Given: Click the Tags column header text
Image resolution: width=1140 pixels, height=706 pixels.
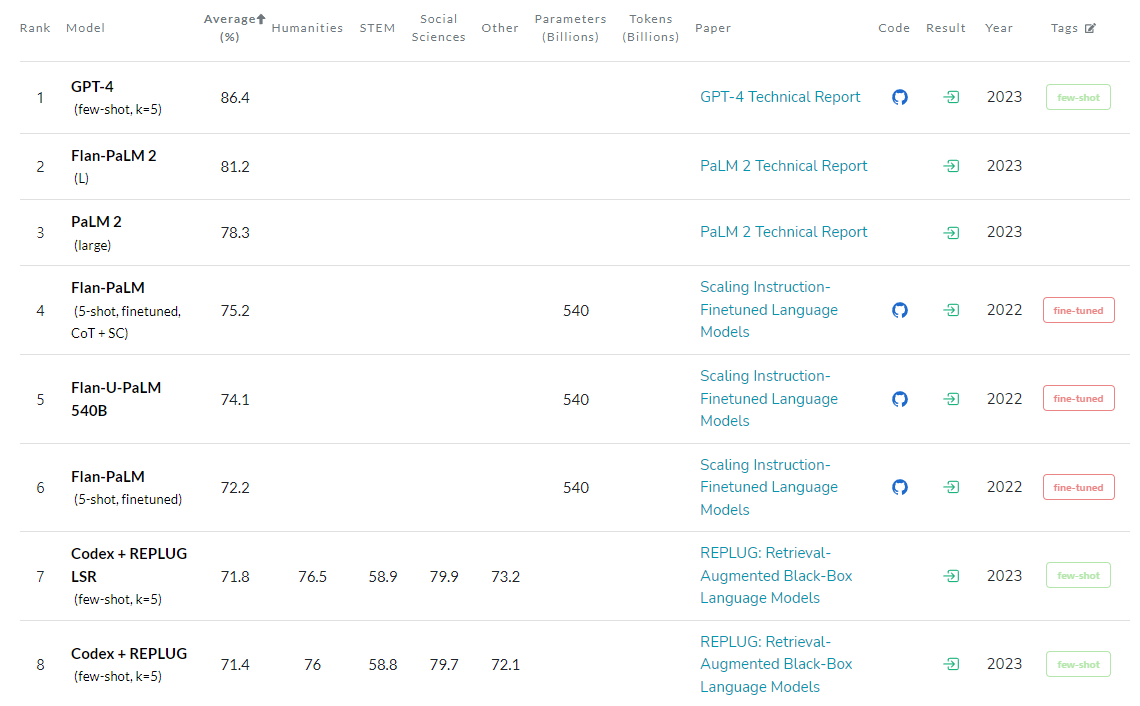Looking at the screenshot, I should pyautogui.click(x=1064, y=28).
